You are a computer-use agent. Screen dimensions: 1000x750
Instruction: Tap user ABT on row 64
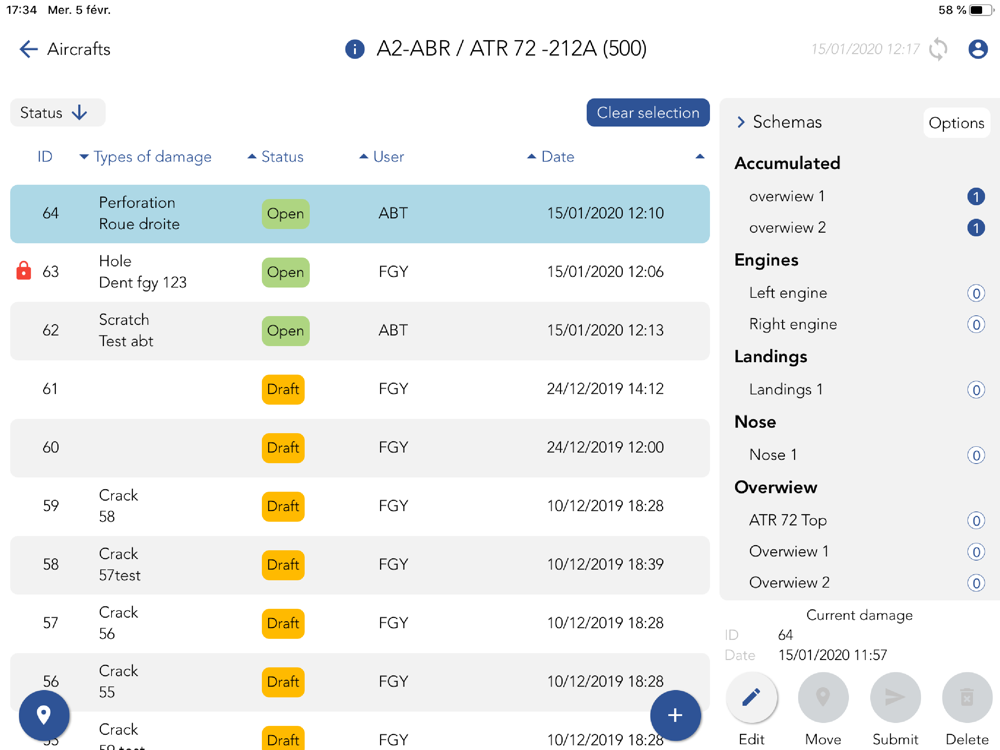[393, 214]
